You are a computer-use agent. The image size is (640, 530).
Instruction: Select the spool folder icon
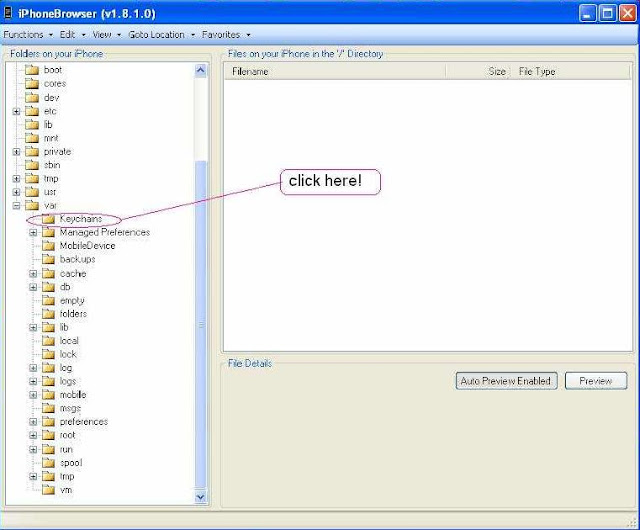point(49,463)
